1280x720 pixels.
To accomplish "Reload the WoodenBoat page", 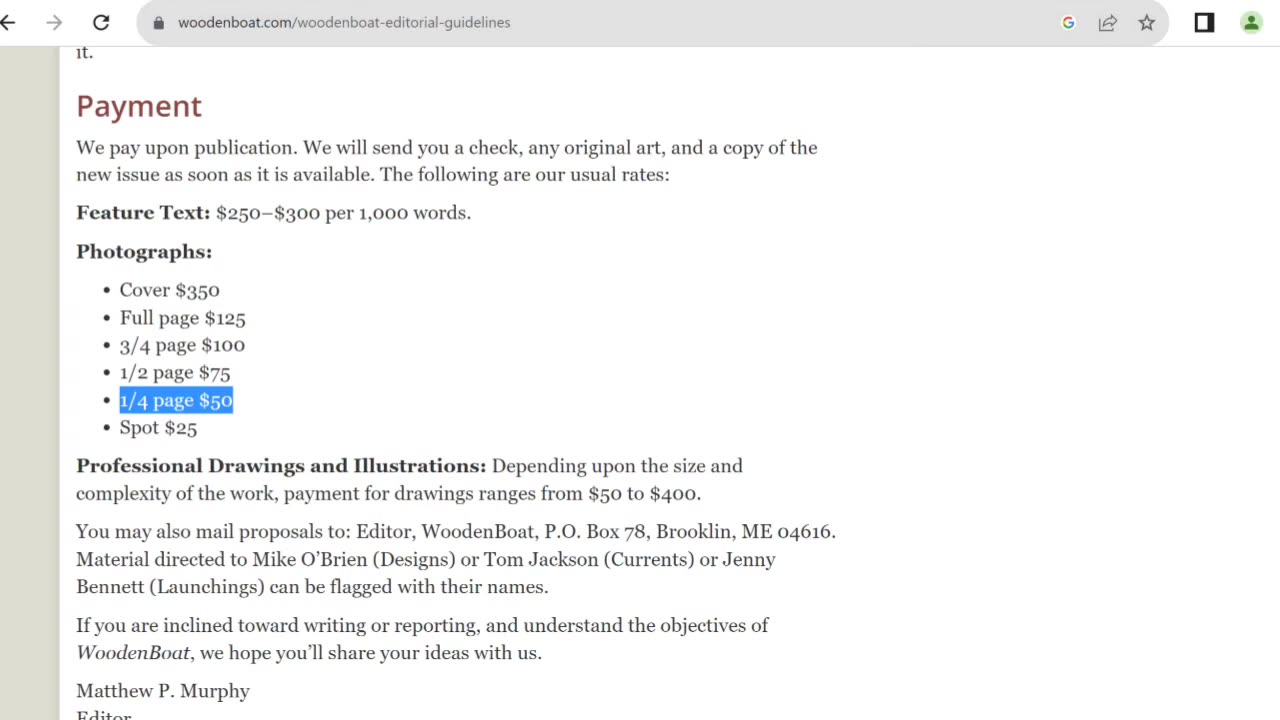I will (x=101, y=22).
